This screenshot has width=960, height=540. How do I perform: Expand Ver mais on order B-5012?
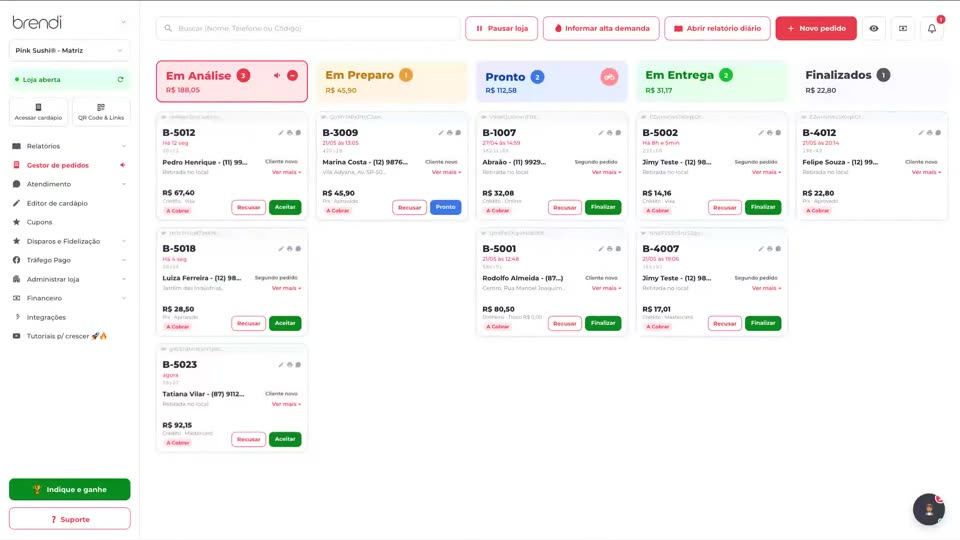[286, 173]
